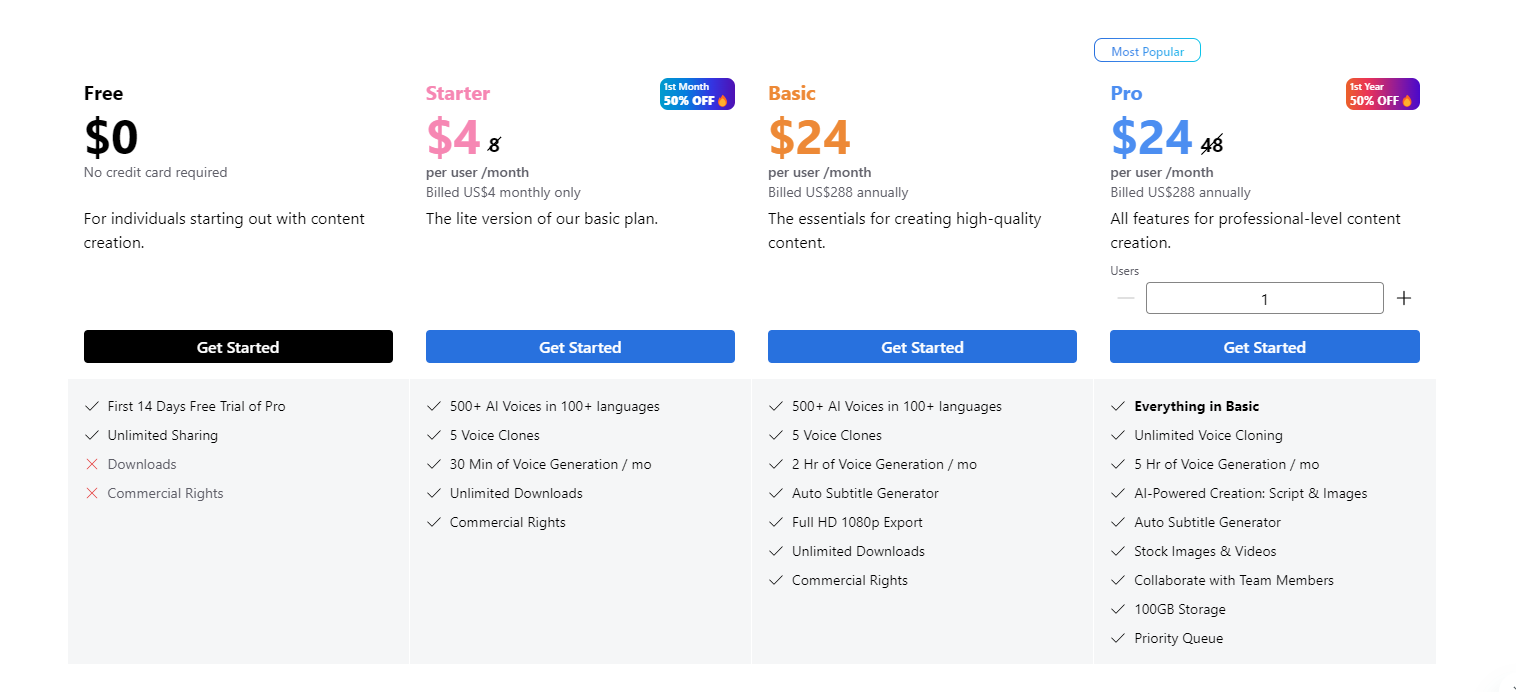Click red X icon beside Commercial Rights
This screenshot has width=1516, height=692.
click(92, 493)
